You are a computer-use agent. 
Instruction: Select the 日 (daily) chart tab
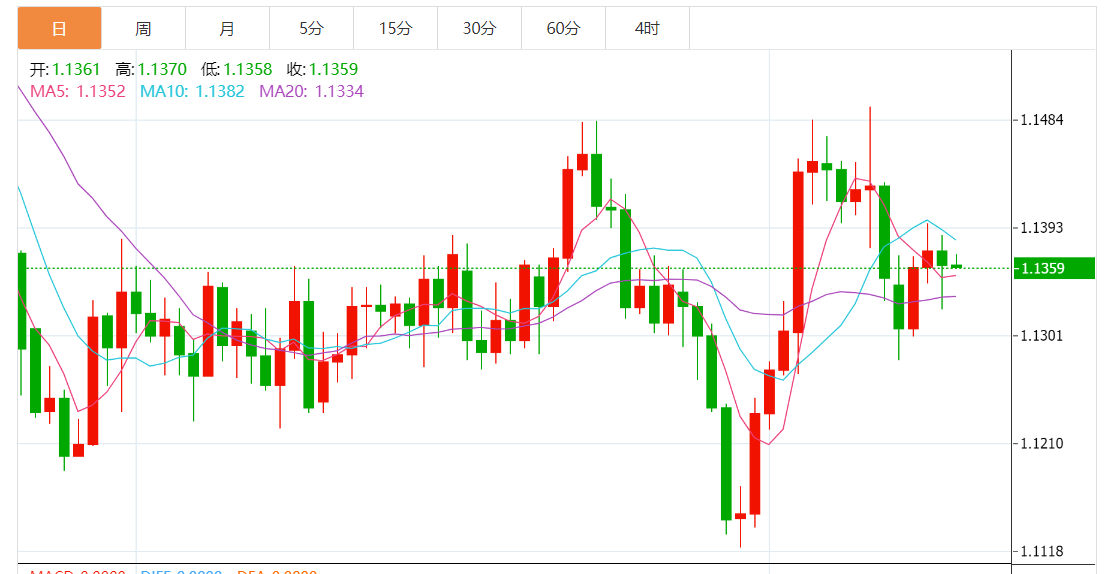[59, 29]
